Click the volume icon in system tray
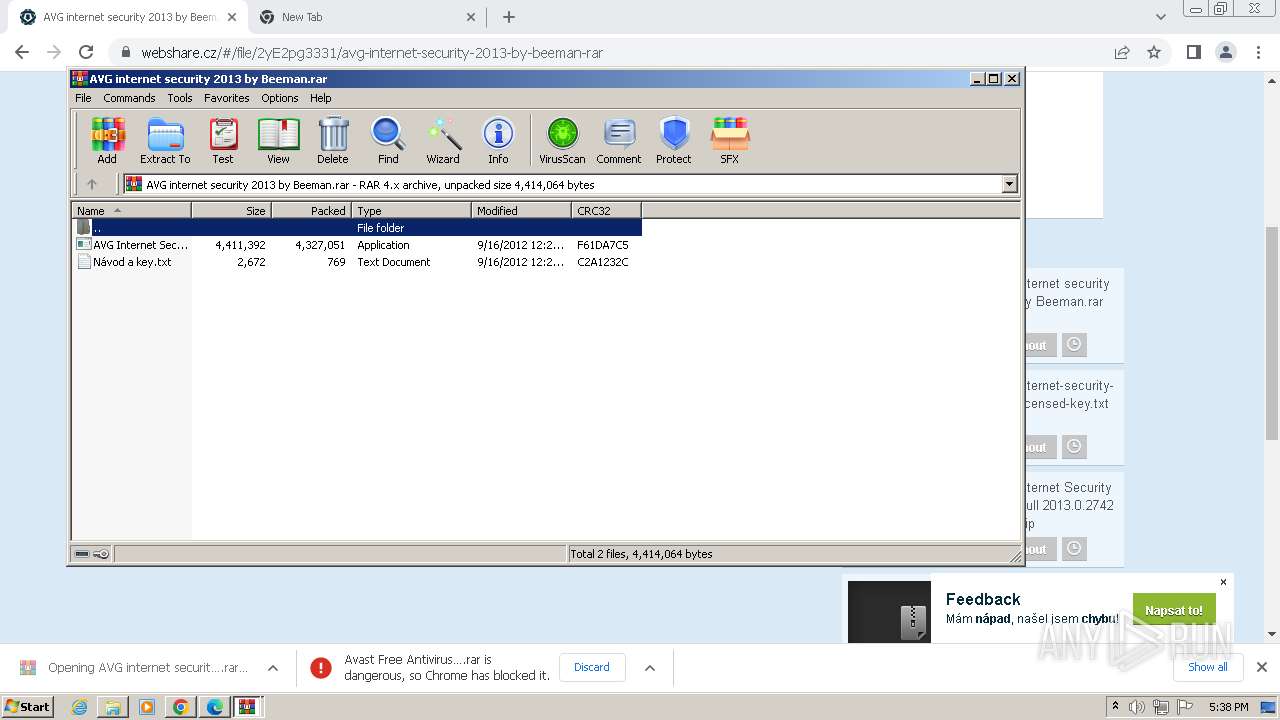Screen dimensions: 1280x720 click(x=1137, y=707)
